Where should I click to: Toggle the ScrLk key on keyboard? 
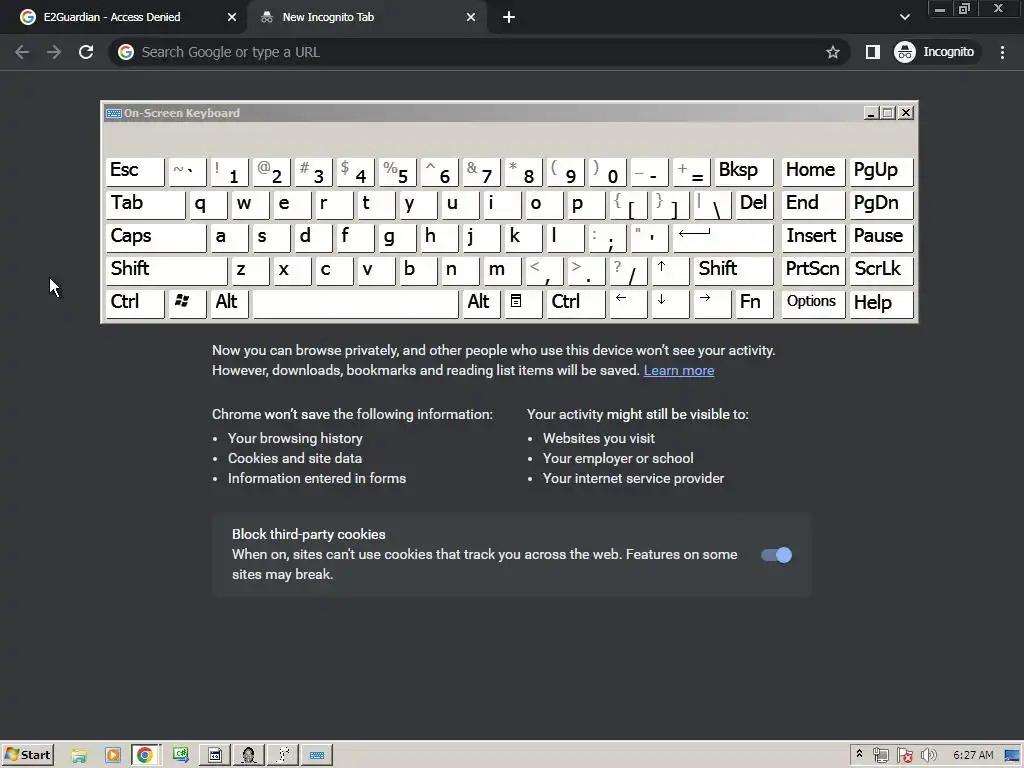pyautogui.click(x=880, y=270)
